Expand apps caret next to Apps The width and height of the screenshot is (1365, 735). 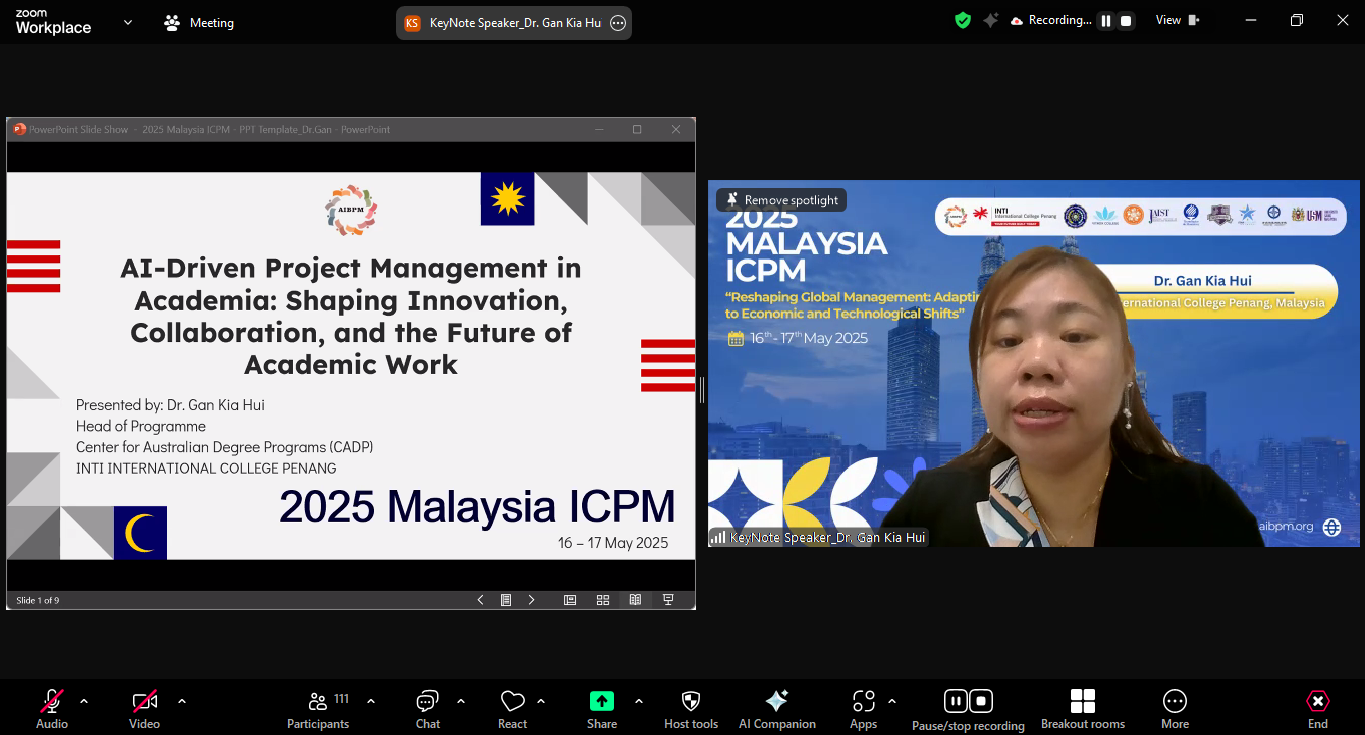coord(892,701)
